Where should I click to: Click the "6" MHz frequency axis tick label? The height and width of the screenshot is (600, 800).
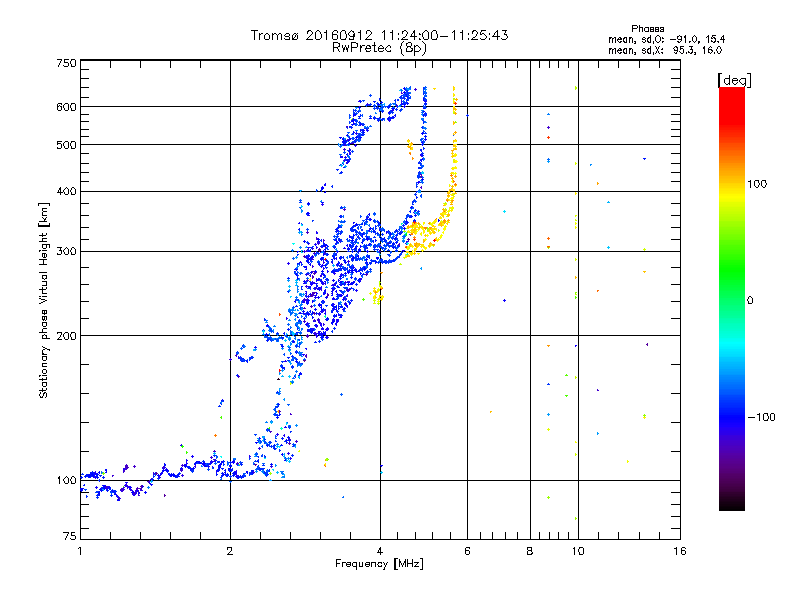point(467,551)
